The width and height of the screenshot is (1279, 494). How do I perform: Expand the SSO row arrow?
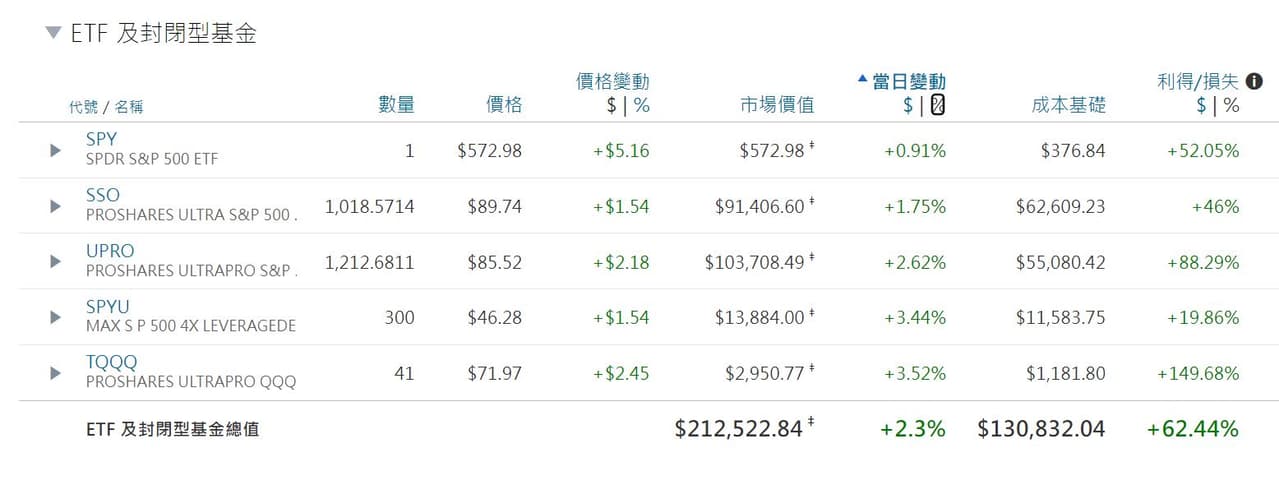coord(56,206)
